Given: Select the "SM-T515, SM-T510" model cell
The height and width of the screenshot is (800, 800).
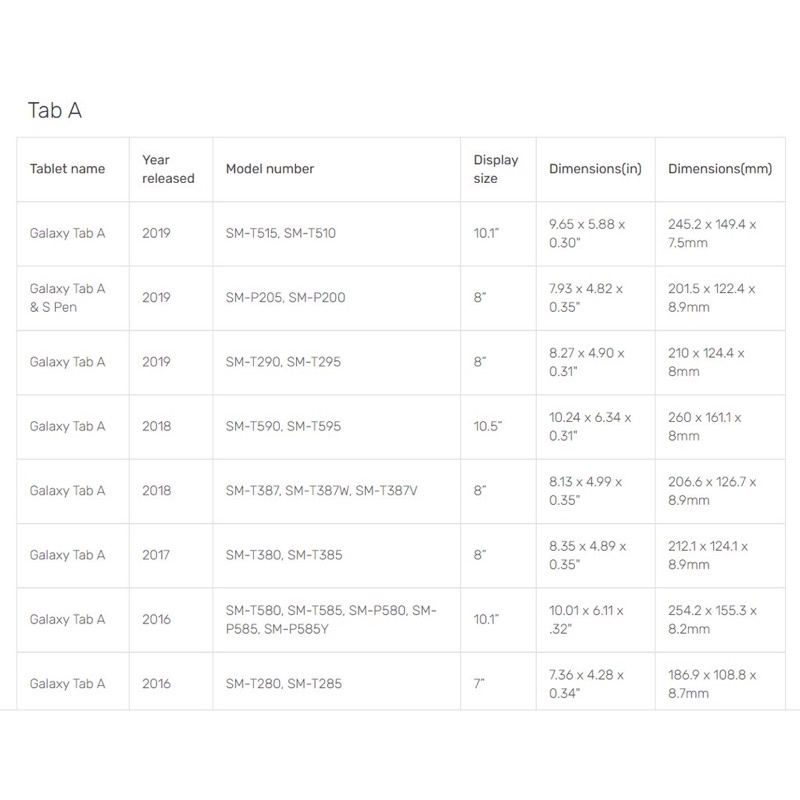Looking at the screenshot, I should pos(281,233).
